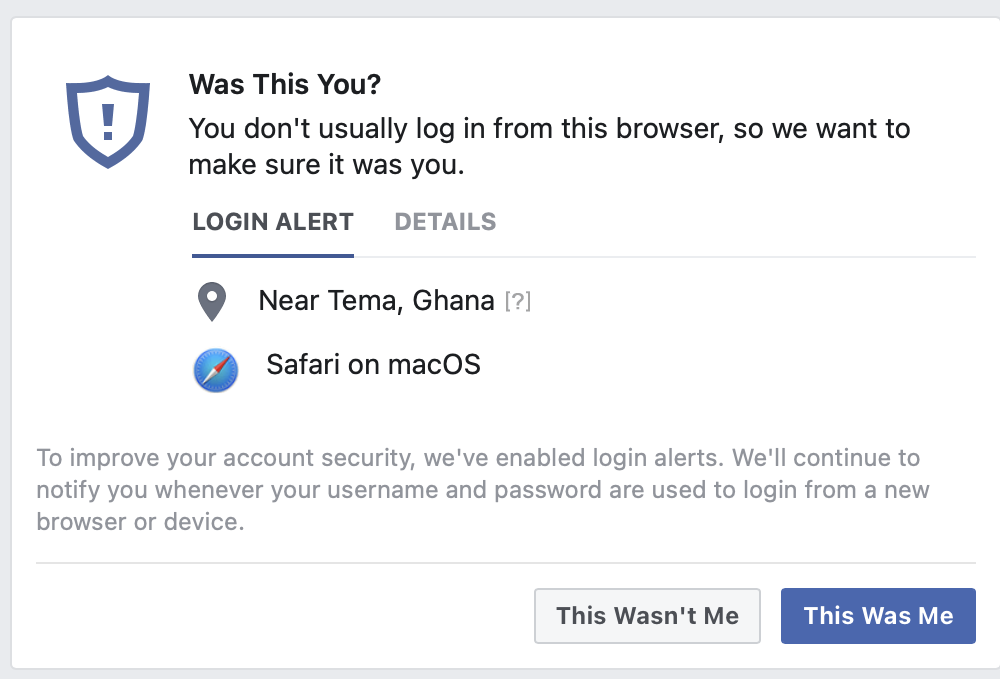Image resolution: width=1000 pixels, height=679 pixels.
Task: Click the "Near Tema, Ghana" location text
Action: point(376,300)
